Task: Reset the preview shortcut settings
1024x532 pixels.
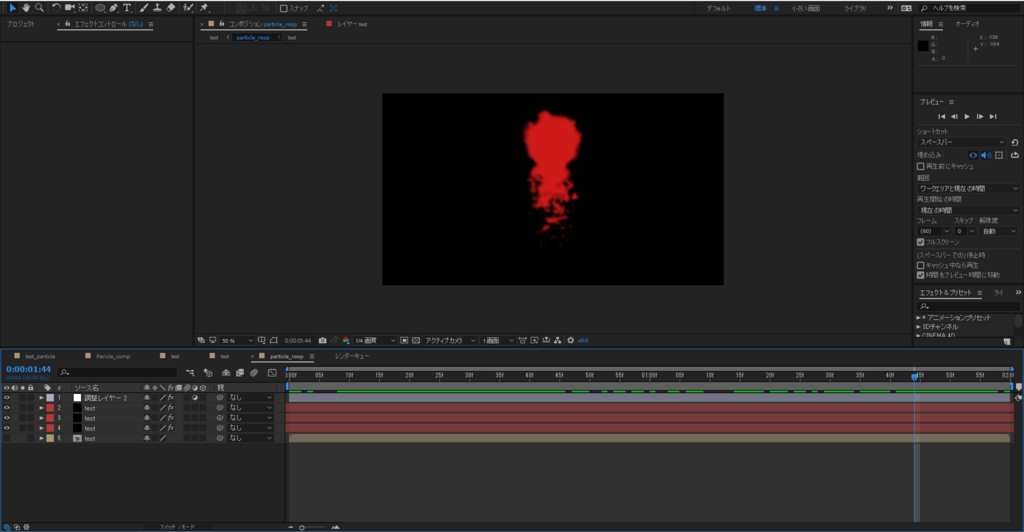Action: pos(1014,142)
